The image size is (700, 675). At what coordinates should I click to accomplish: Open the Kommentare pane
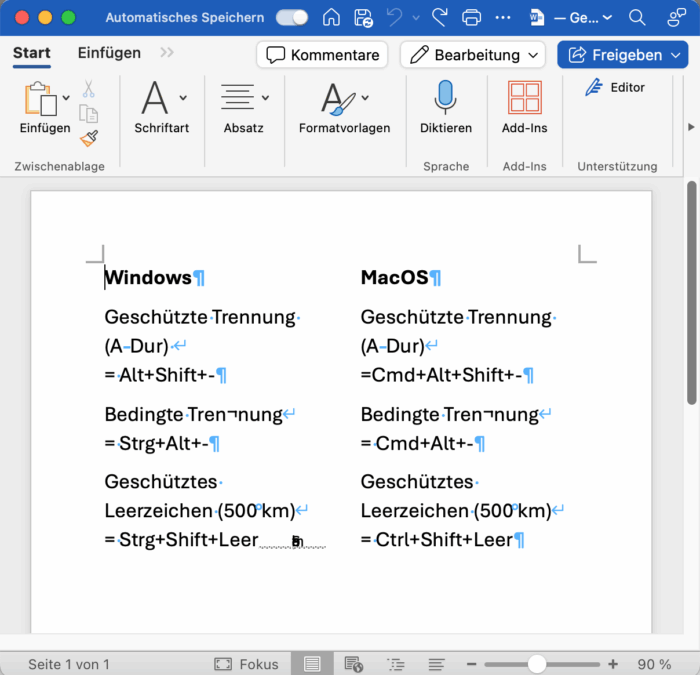pyautogui.click(x=322, y=55)
